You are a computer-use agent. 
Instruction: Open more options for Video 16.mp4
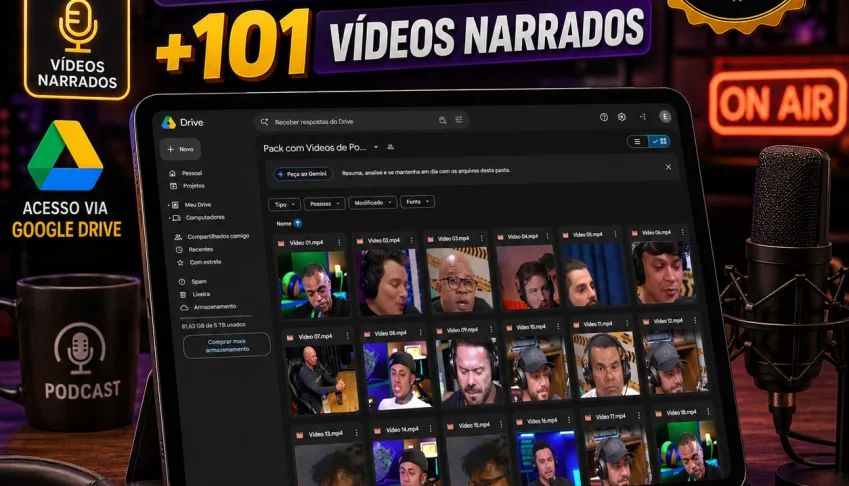point(569,420)
